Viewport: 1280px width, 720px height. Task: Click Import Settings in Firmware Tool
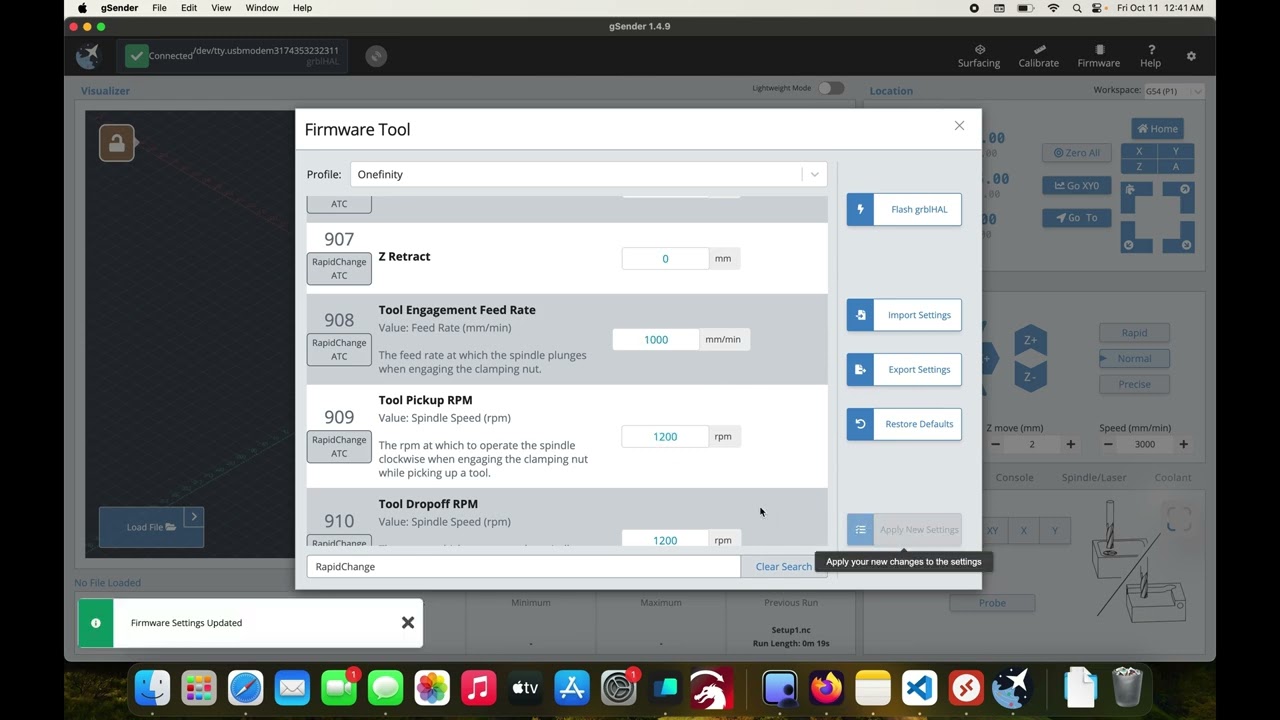(x=904, y=315)
